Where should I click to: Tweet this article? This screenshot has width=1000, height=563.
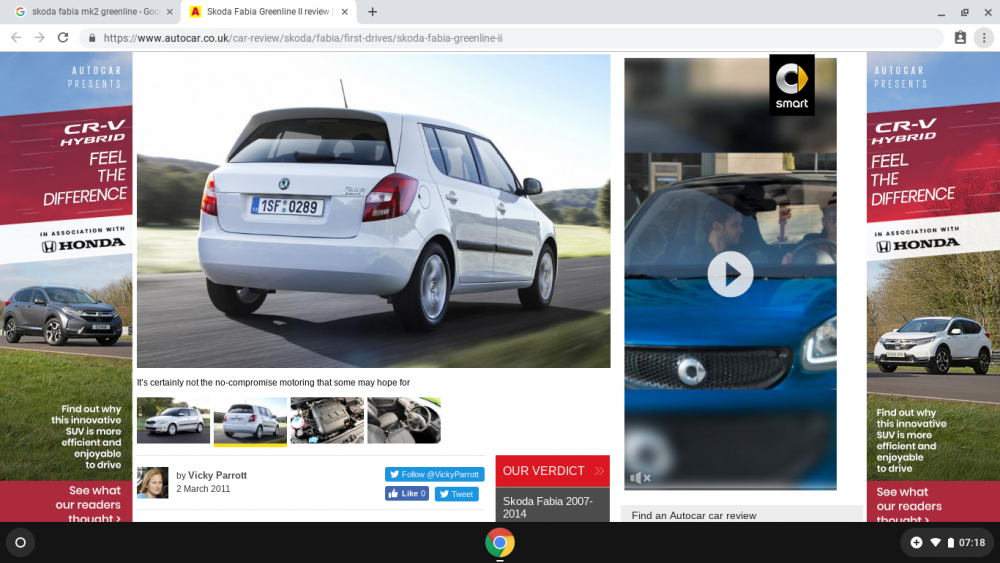[x=457, y=494]
